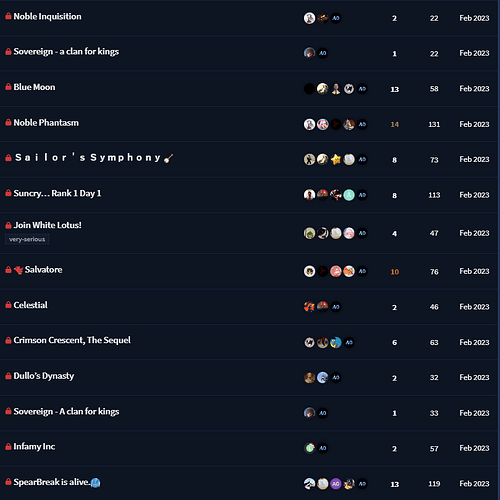Click the very-serious tag under White Lotus
Image resolution: width=500 pixels, height=500 pixels.
[x=27, y=239]
